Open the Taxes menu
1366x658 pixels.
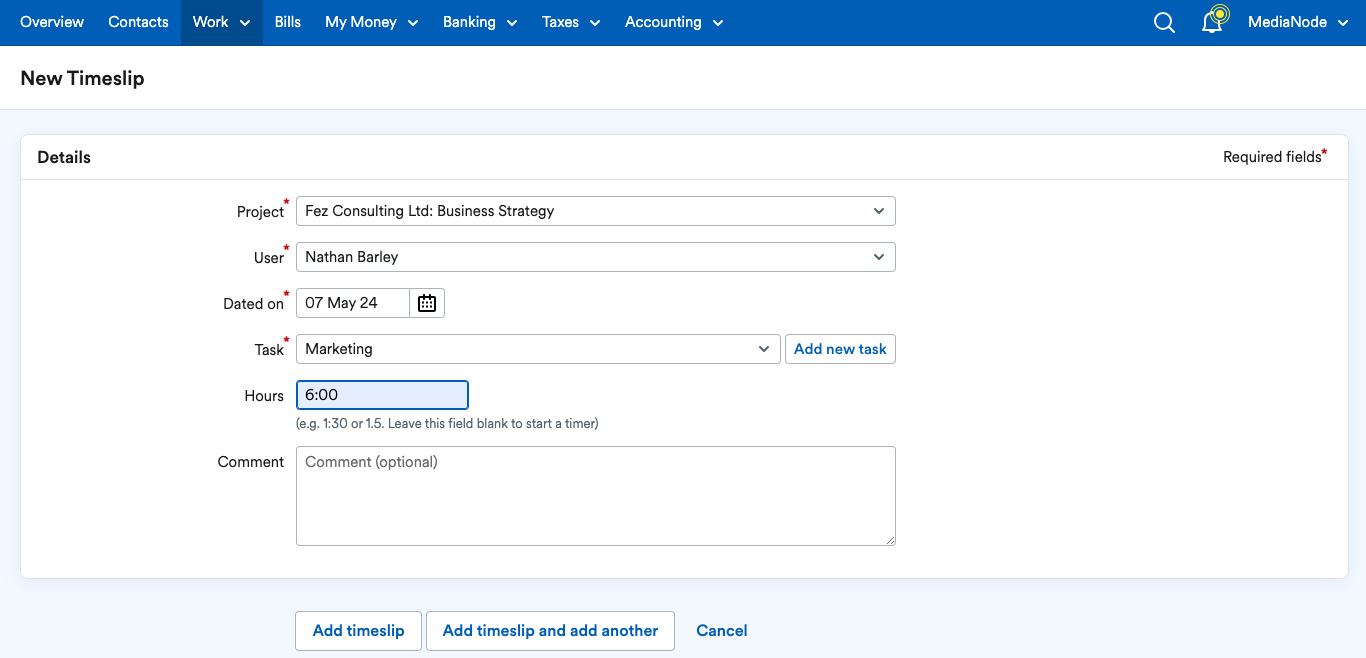571,22
